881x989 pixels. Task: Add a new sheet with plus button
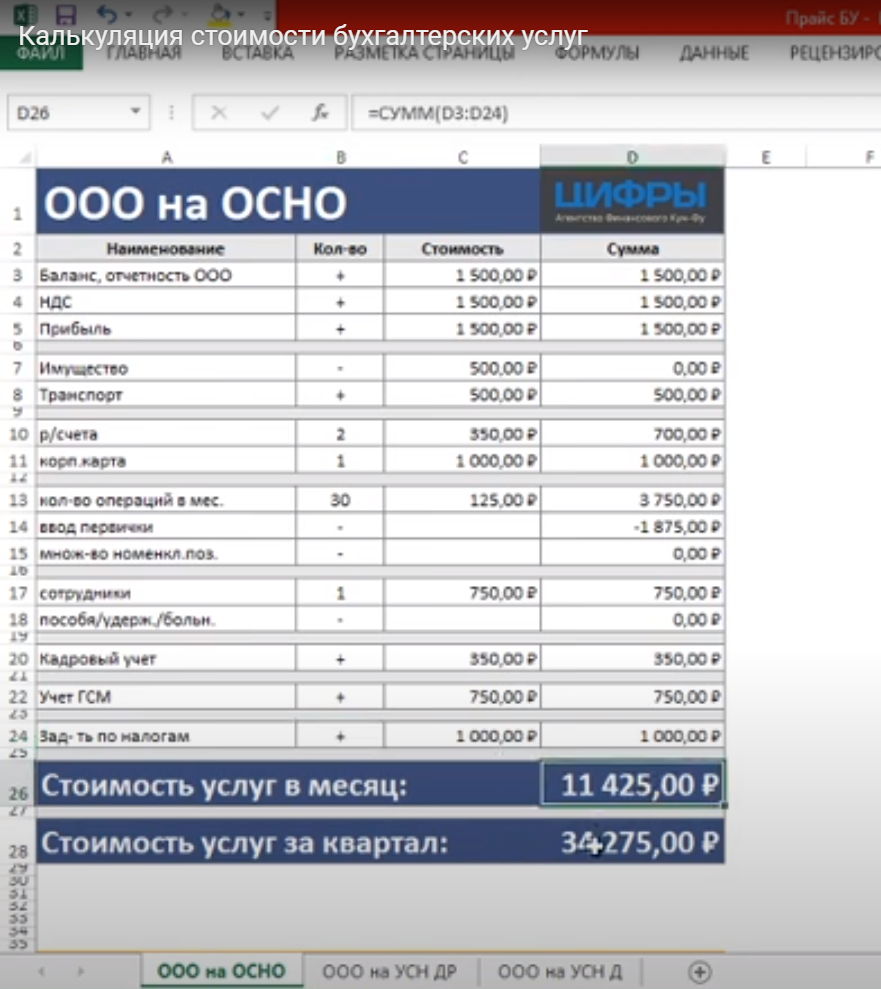[699, 971]
